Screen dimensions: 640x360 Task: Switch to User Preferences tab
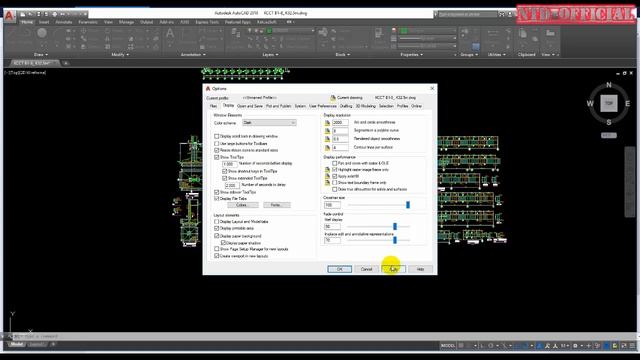322,106
